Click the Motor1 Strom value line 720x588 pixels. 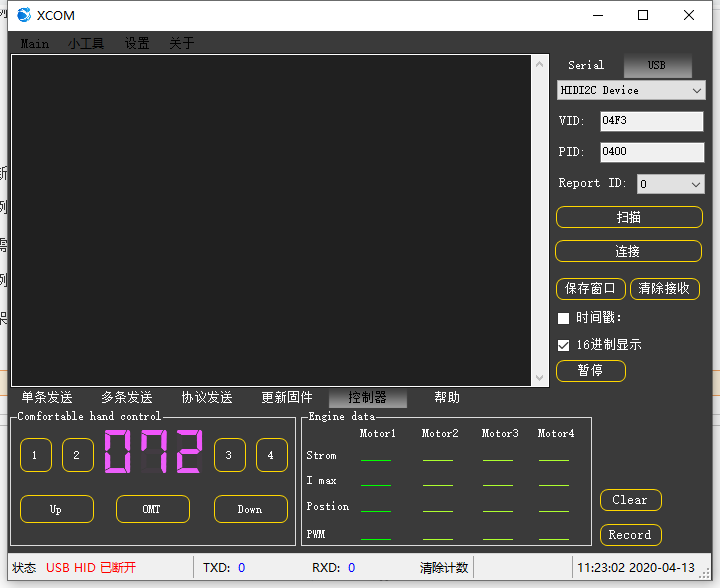[376, 460]
